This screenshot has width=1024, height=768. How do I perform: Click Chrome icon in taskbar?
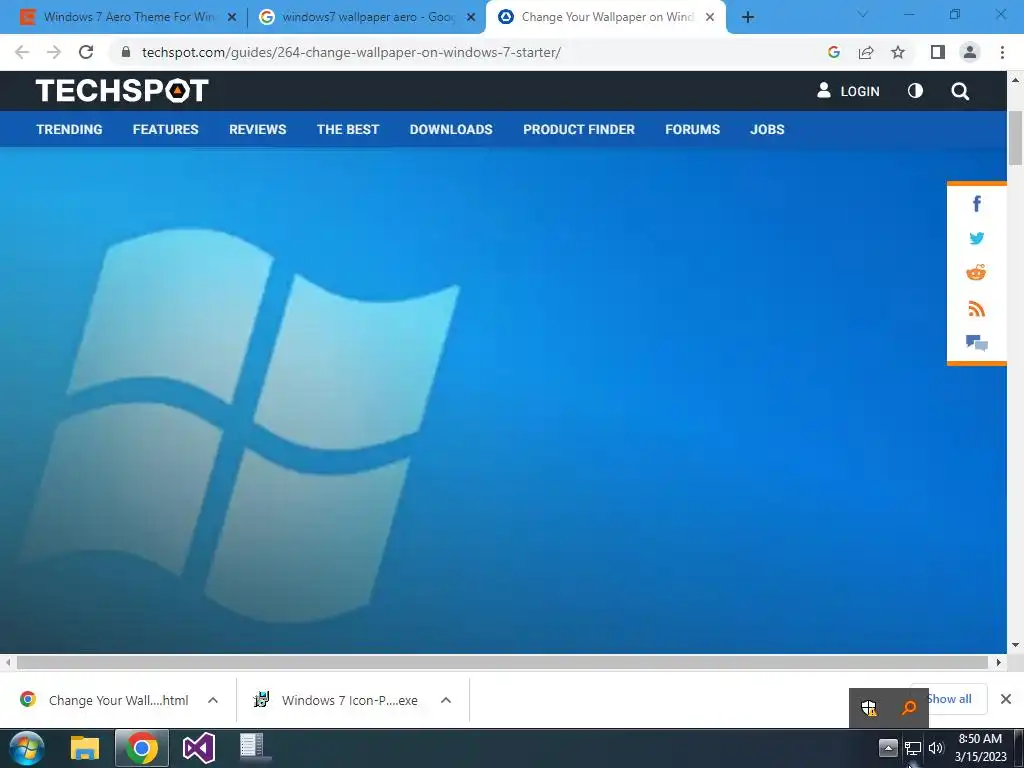(x=142, y=748)
